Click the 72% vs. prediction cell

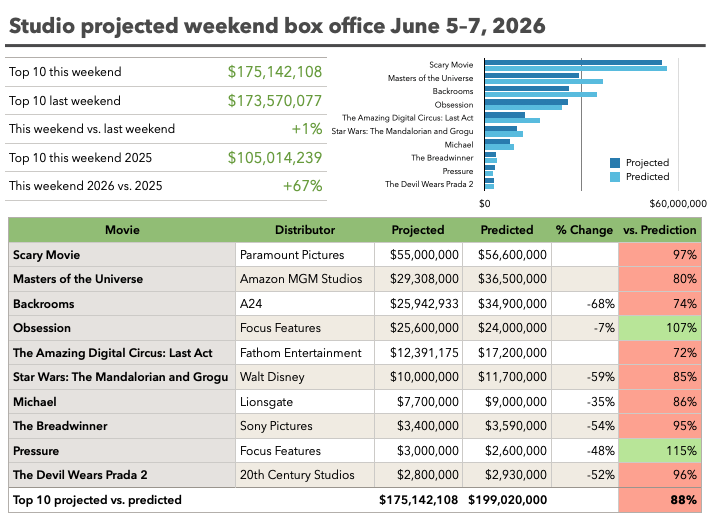click(x=659, y=353)
